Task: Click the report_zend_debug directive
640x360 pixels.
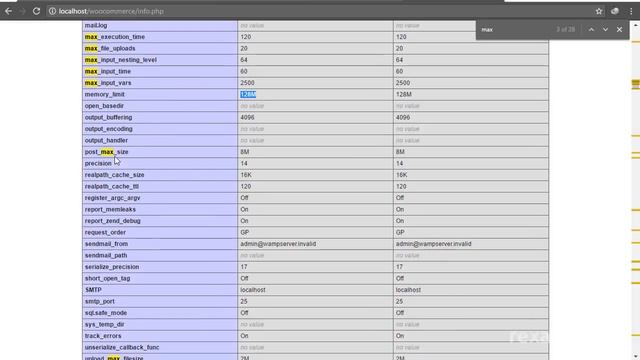Action: [113, 220]
